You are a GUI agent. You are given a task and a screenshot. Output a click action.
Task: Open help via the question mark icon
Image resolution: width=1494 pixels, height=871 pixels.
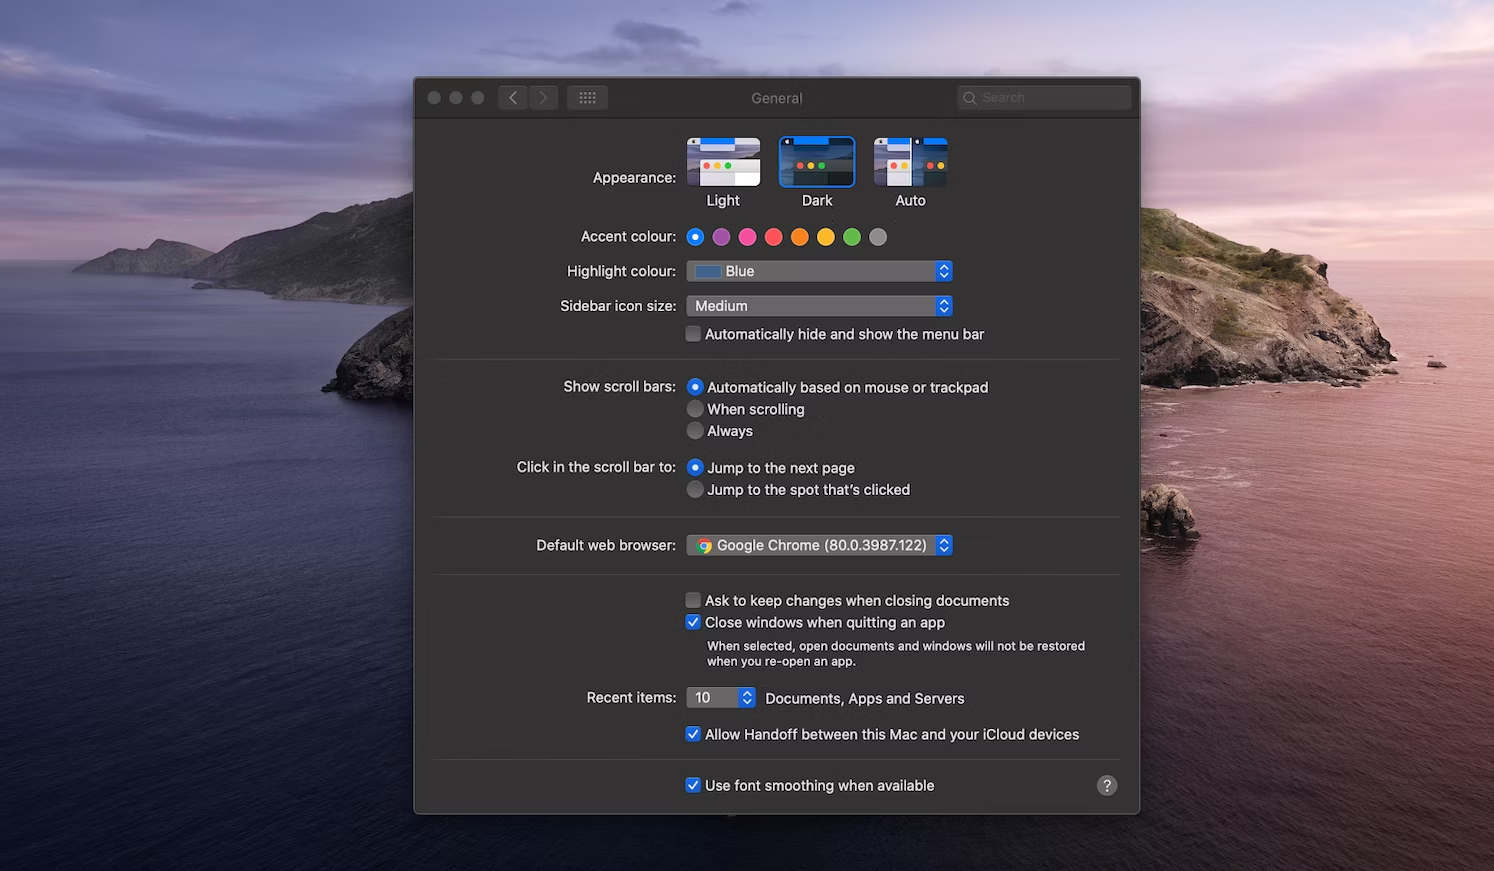(1106, 785)
